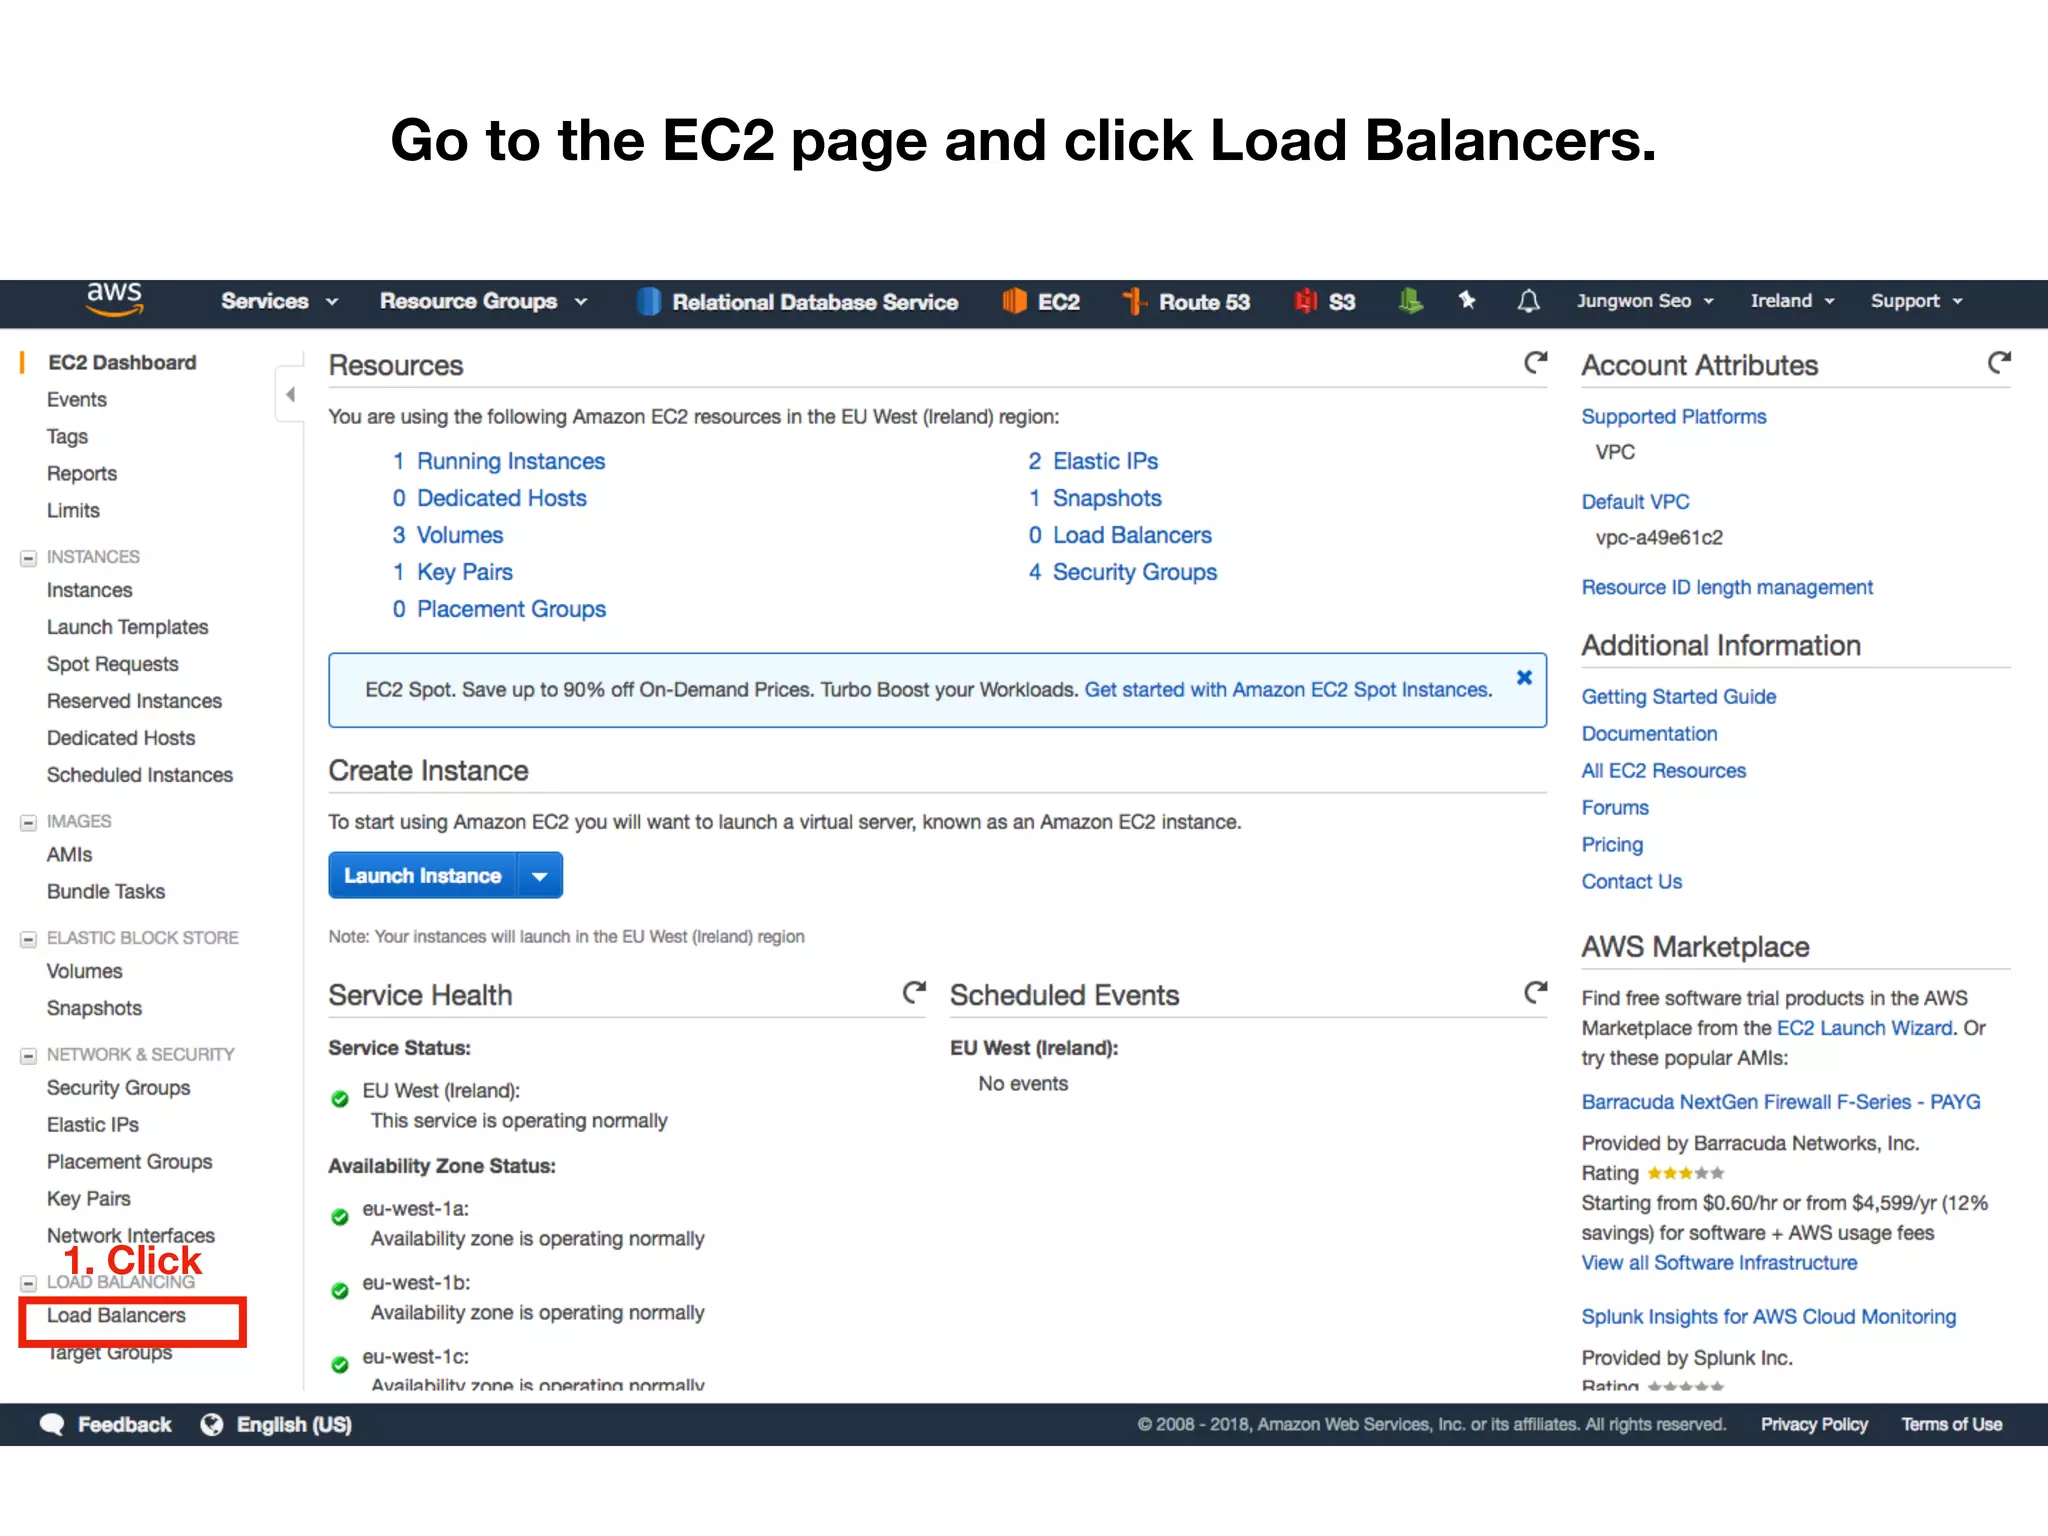
Task: Click the green Elastic Beanstalk shortcut icon
Action: click(1410, 301)
